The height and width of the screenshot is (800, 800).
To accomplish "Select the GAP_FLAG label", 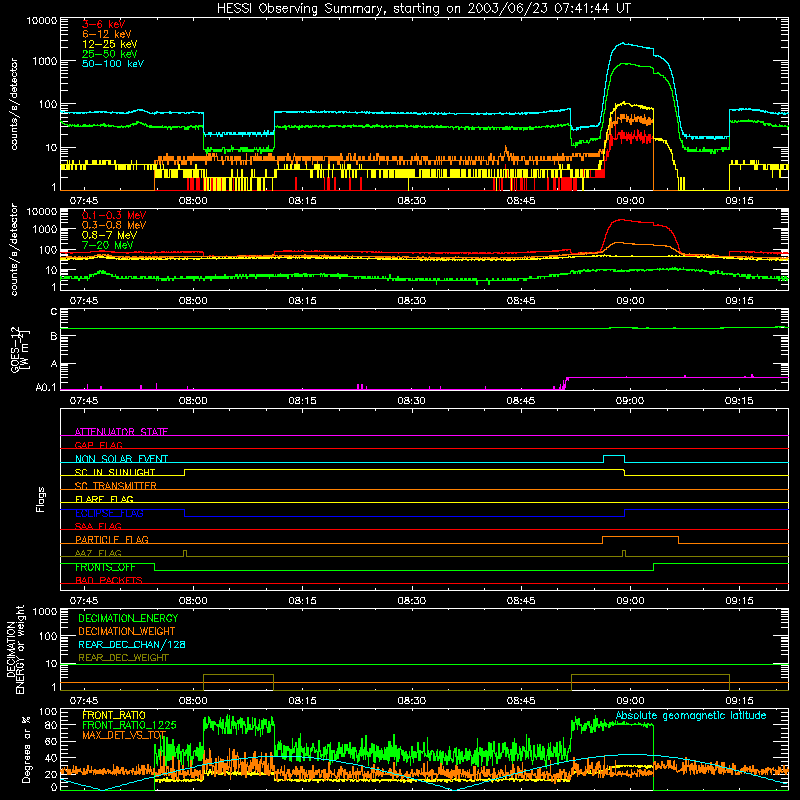I will coord(98,445).
